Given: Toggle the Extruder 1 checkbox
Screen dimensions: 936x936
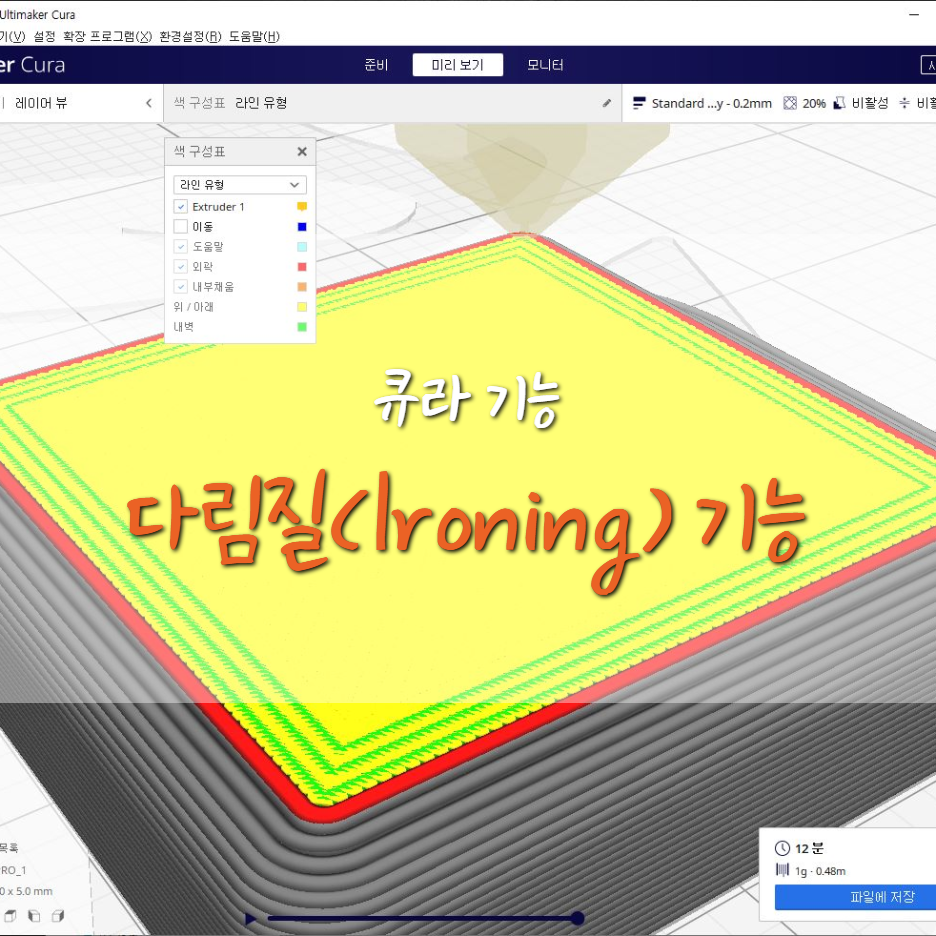Looking at the screenshot, I should (x=180, y=207).
